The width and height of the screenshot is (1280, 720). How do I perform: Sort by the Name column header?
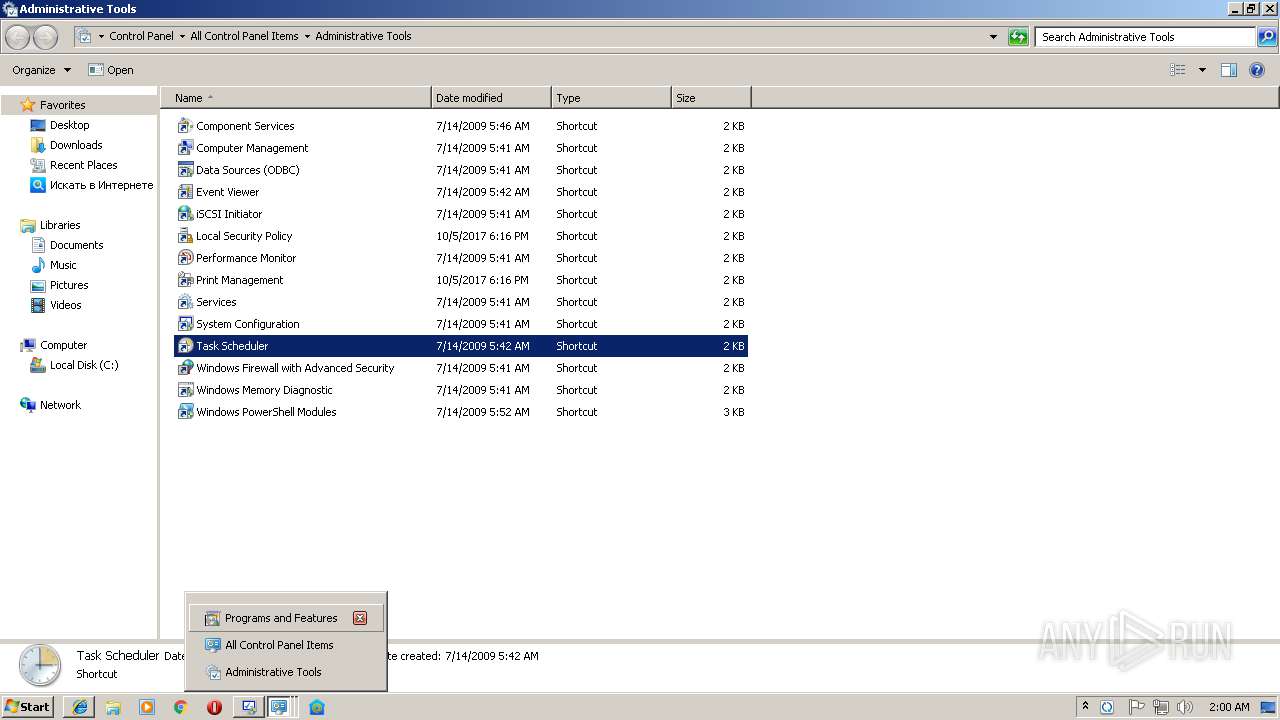point(296,98)
